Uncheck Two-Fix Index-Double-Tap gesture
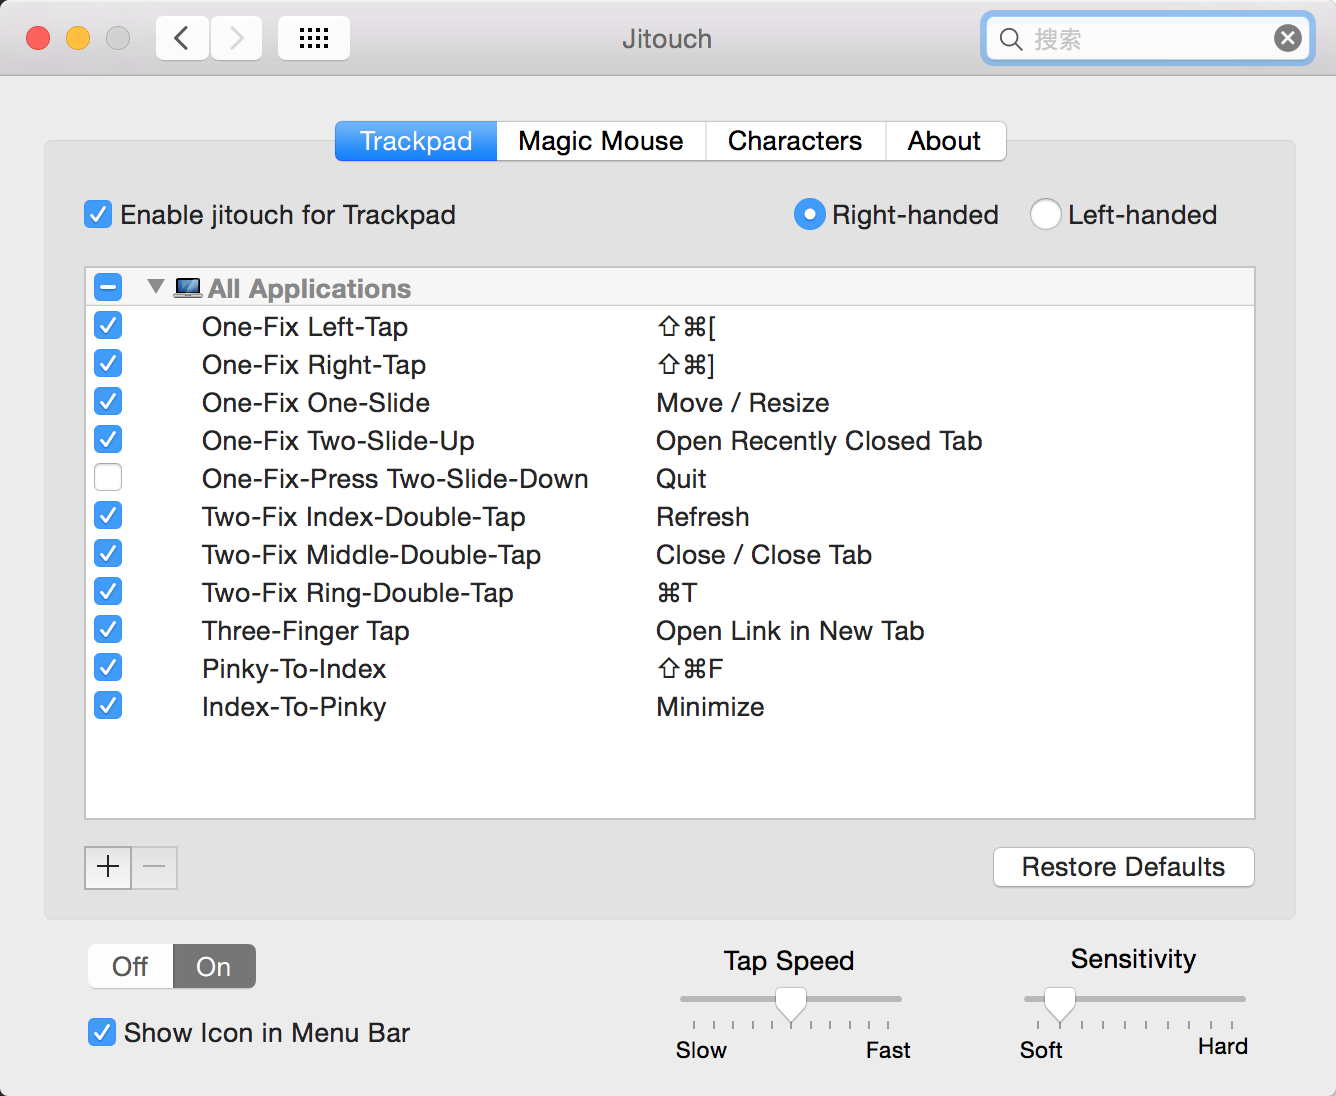The width and height of the screenshot is (1336, 1096). pos(108,516)
